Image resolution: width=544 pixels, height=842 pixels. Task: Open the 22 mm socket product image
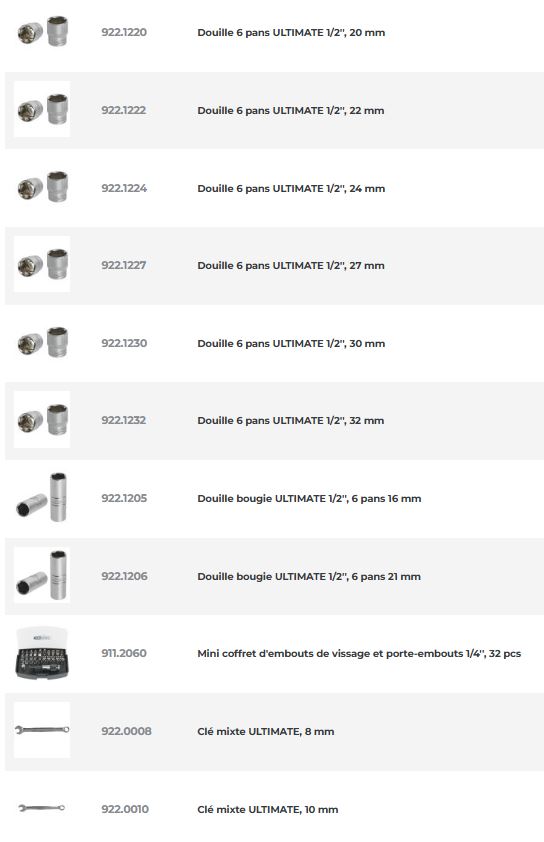(x=42, y=110)
